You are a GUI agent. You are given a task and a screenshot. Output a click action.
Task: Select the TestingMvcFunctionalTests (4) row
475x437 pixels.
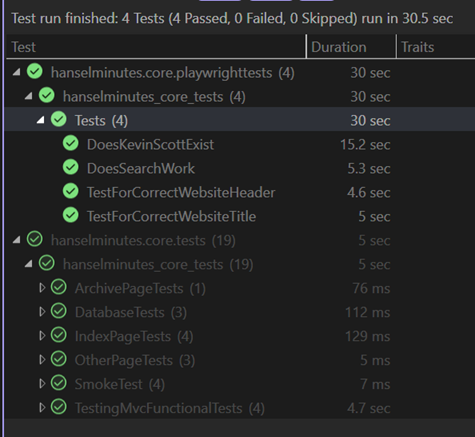[x=240, y=408]
